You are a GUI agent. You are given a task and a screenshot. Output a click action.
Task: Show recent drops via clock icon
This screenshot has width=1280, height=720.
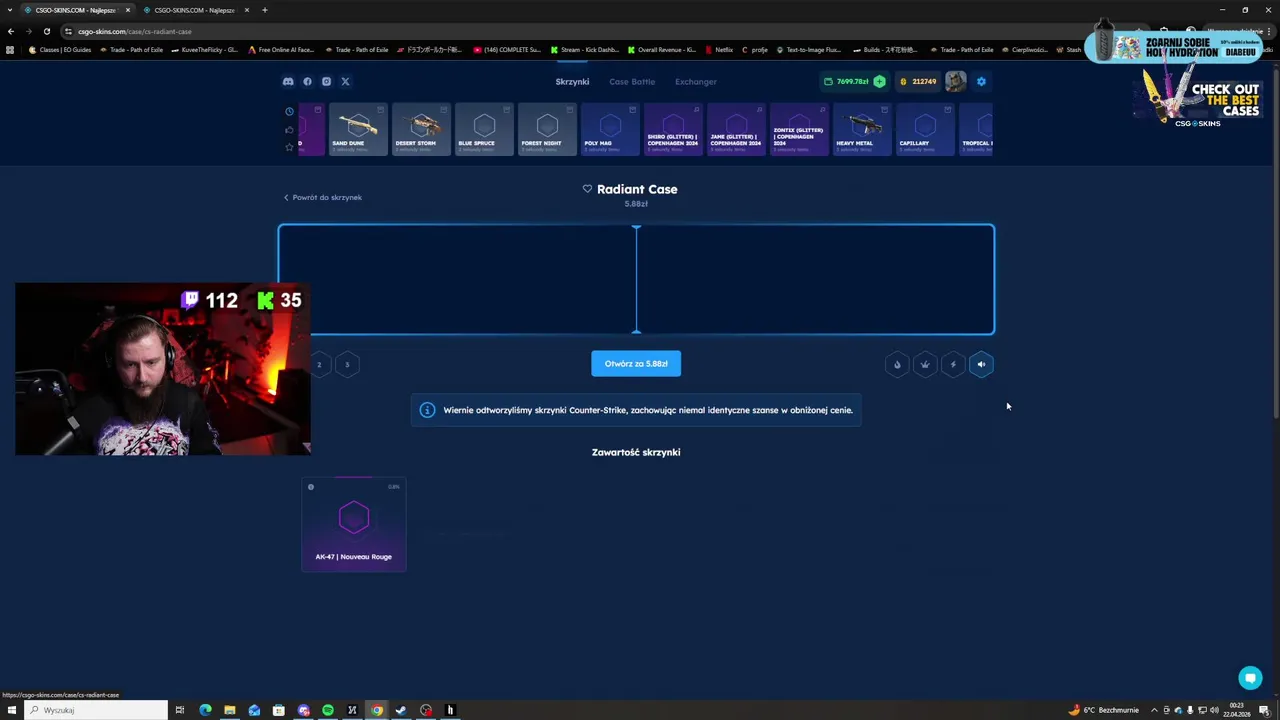(x=289, y=111)
